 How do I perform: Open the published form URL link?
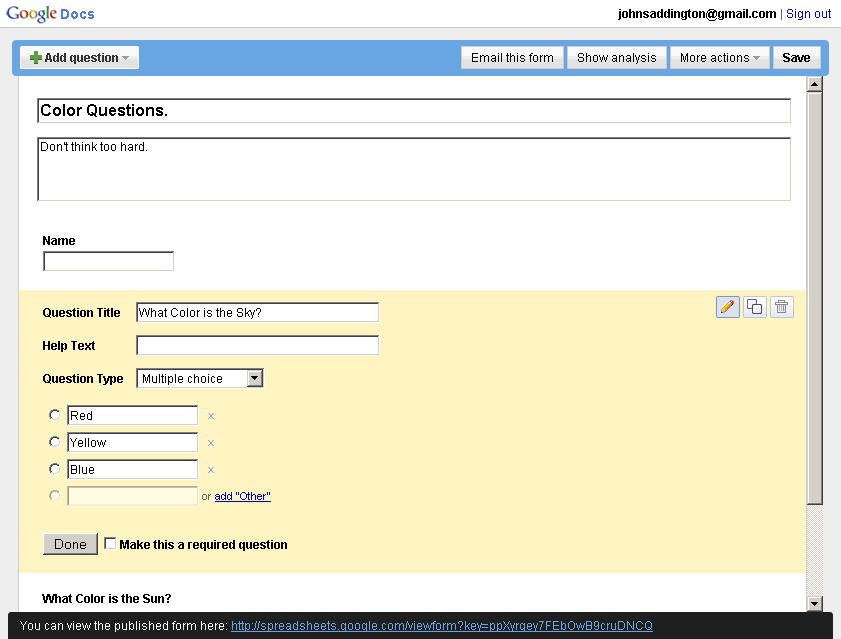441,626
